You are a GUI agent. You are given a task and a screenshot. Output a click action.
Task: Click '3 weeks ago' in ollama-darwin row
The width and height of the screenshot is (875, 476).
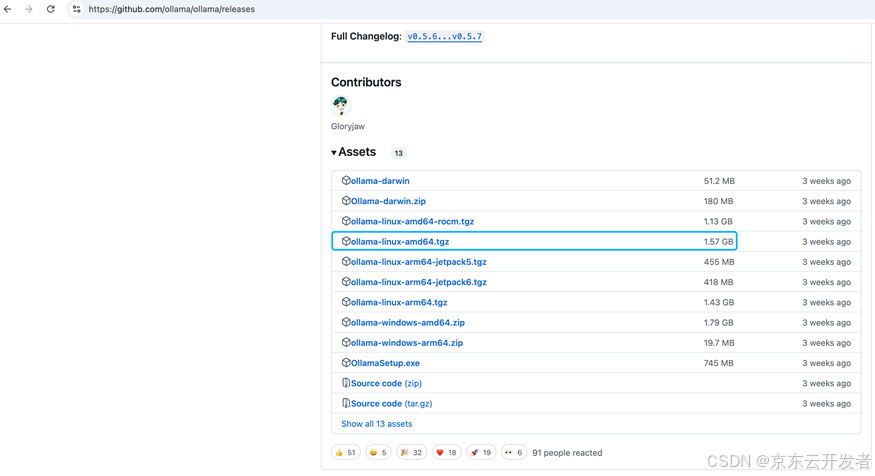(x=826, y=181)
